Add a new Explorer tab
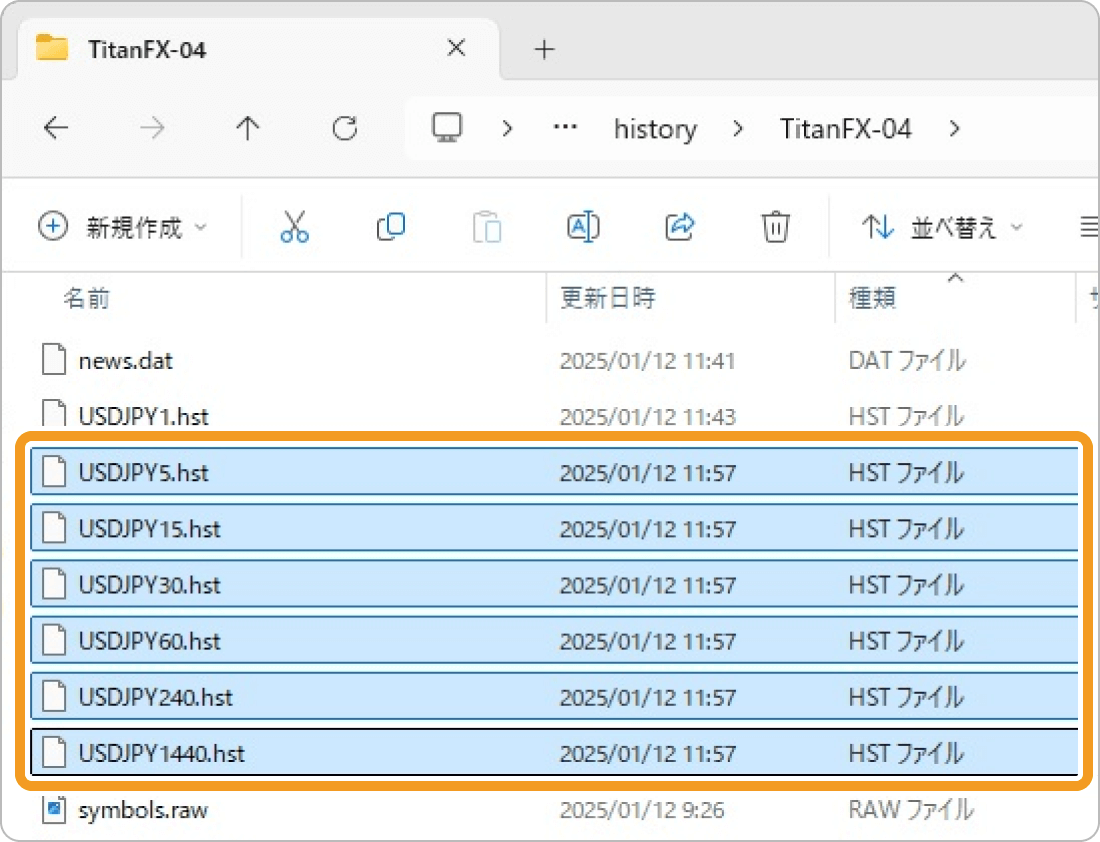 click(x=544, y=49)
